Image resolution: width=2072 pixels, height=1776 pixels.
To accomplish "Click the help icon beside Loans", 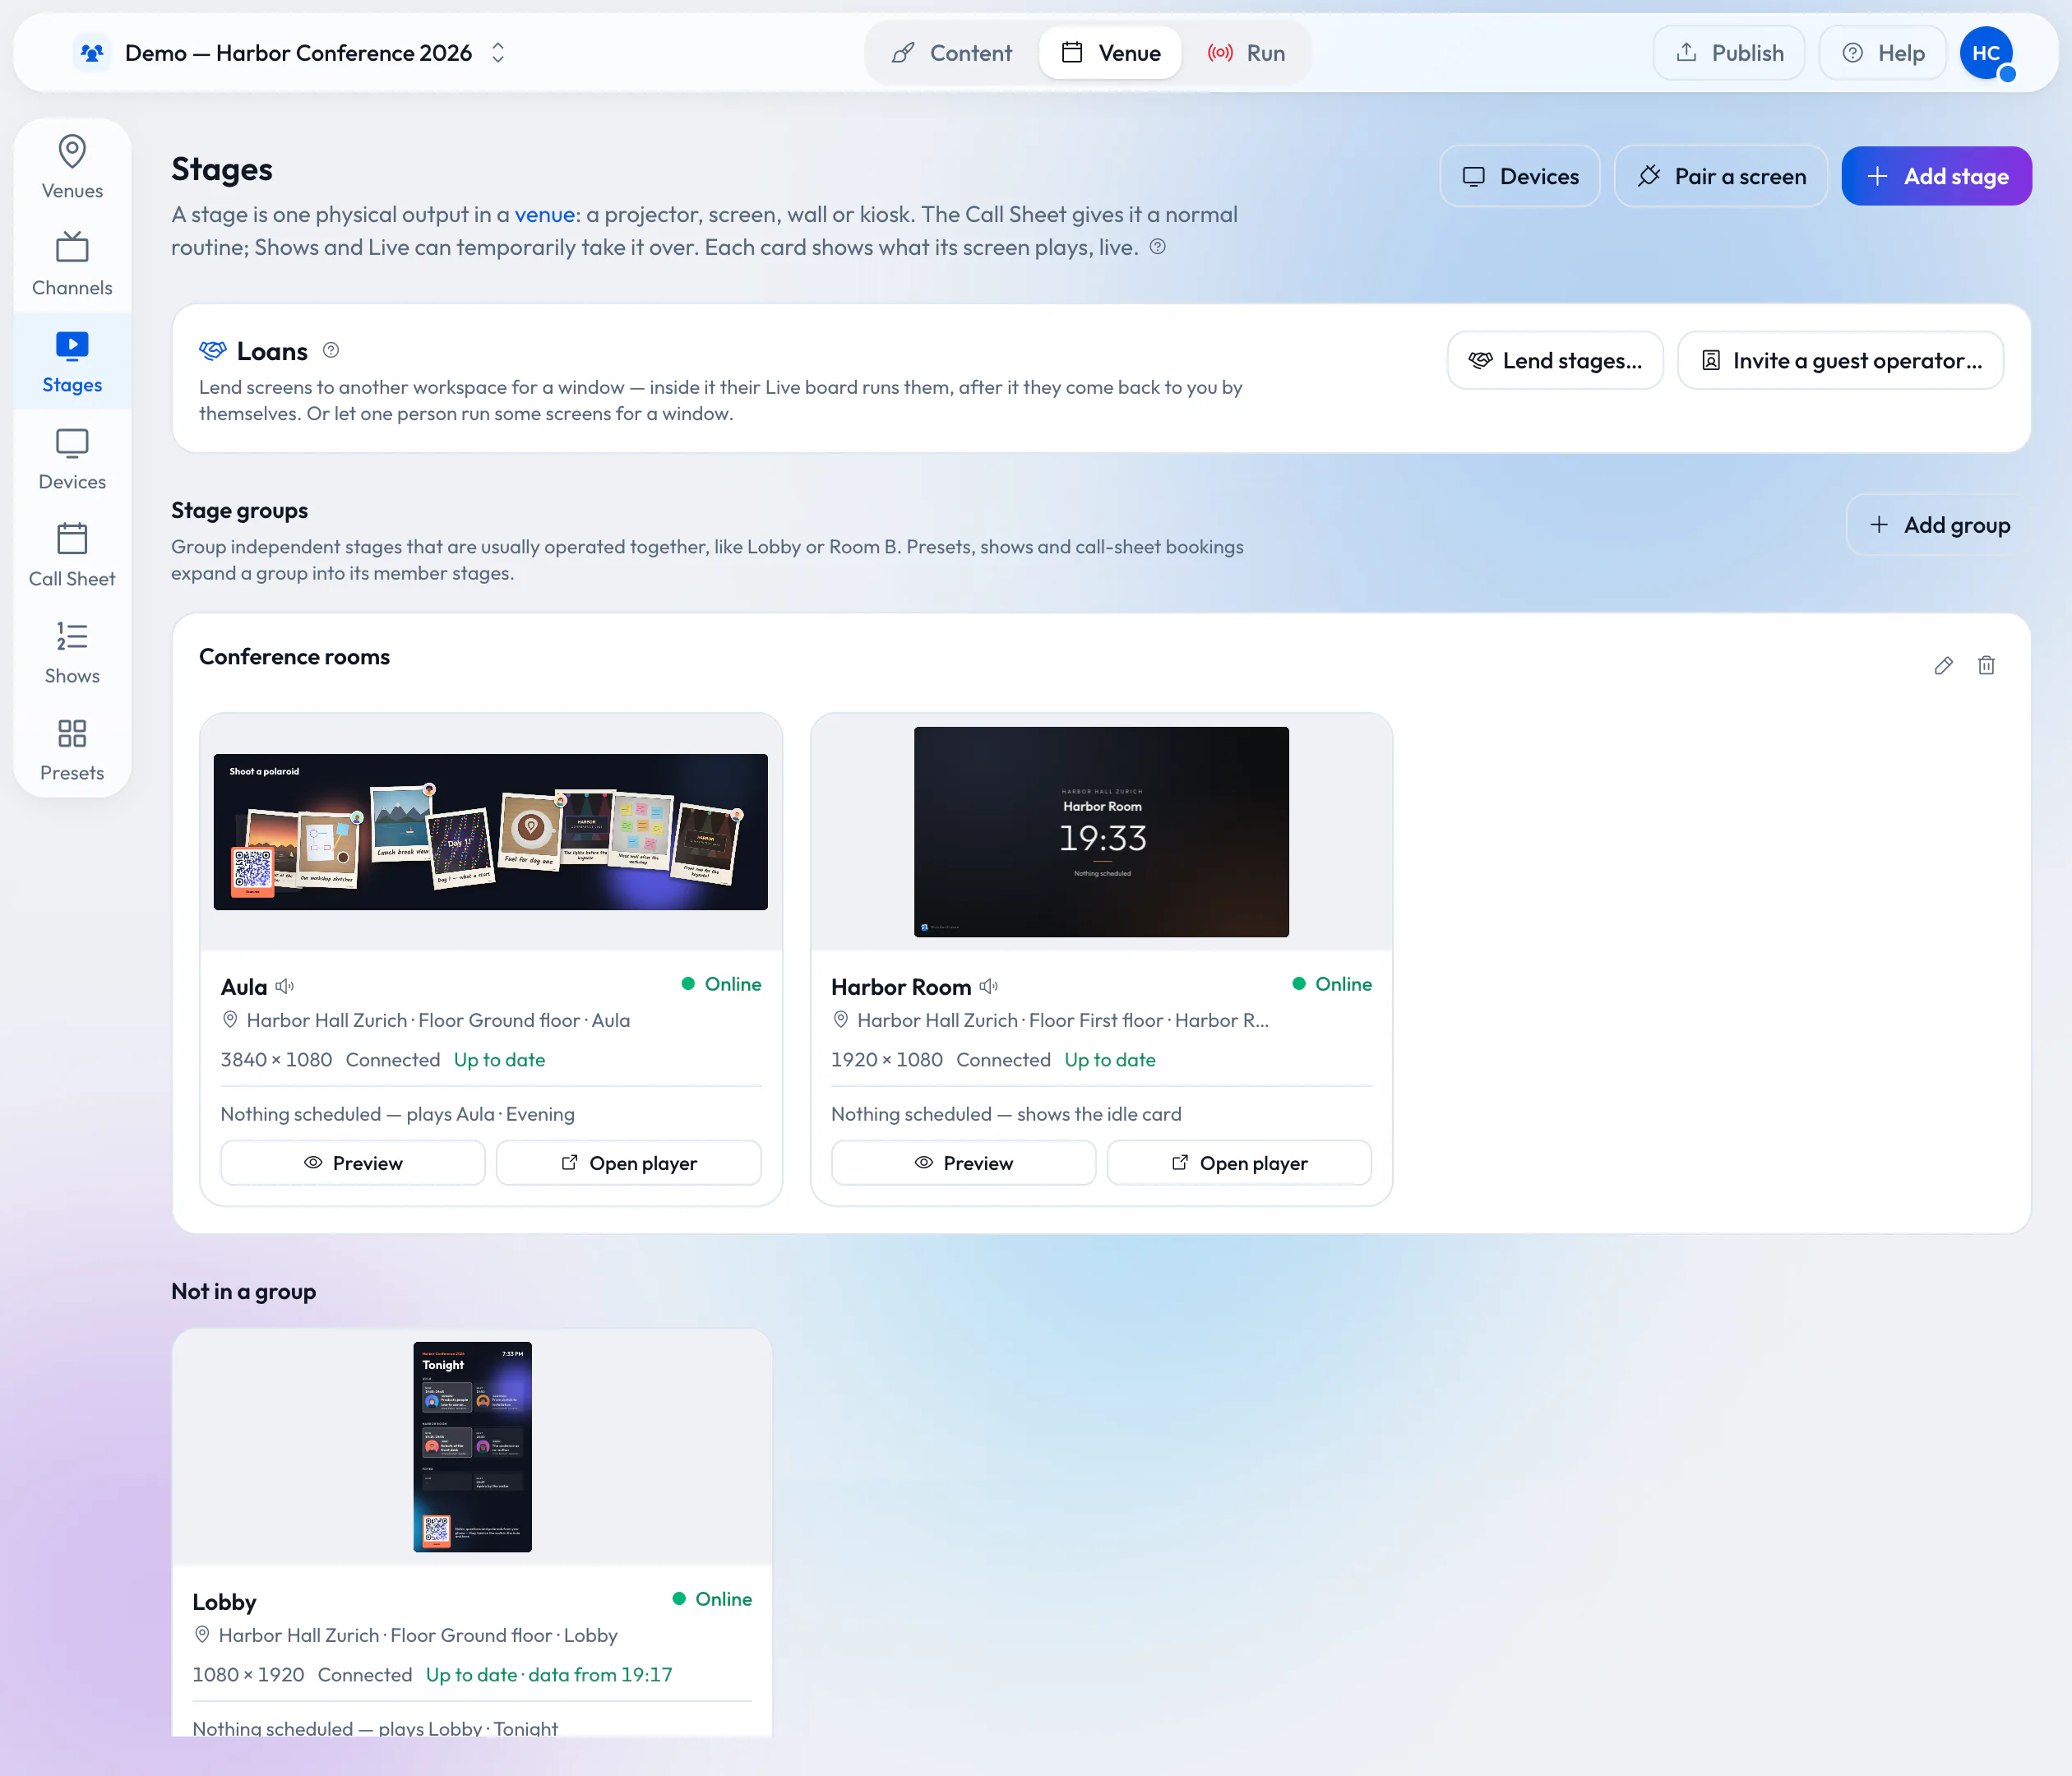I will click(x=331, y=351).
